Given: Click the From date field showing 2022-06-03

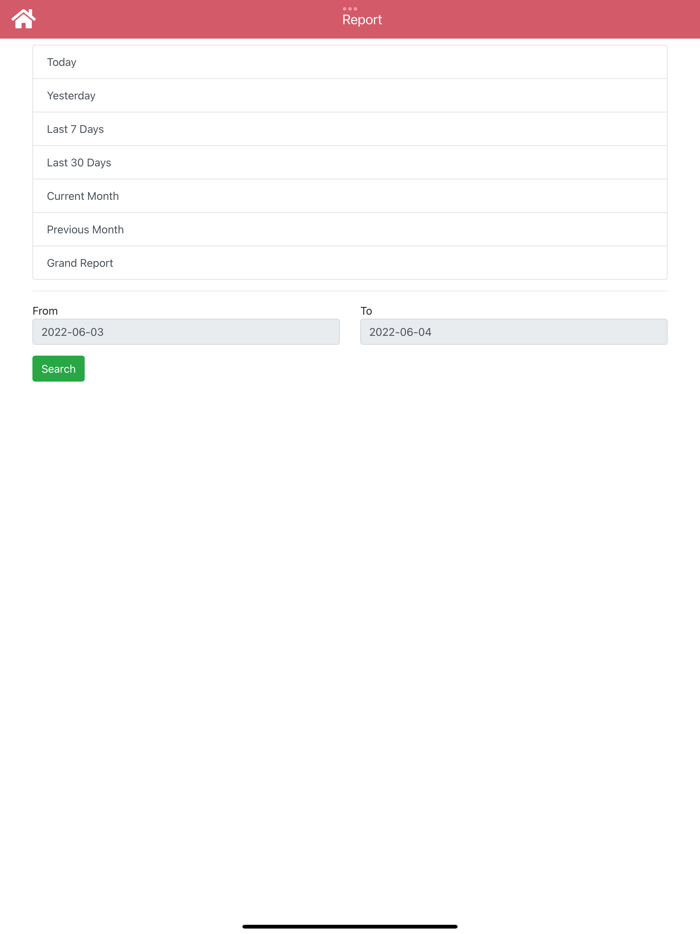Looking at the screenshot, I should 185,331.
